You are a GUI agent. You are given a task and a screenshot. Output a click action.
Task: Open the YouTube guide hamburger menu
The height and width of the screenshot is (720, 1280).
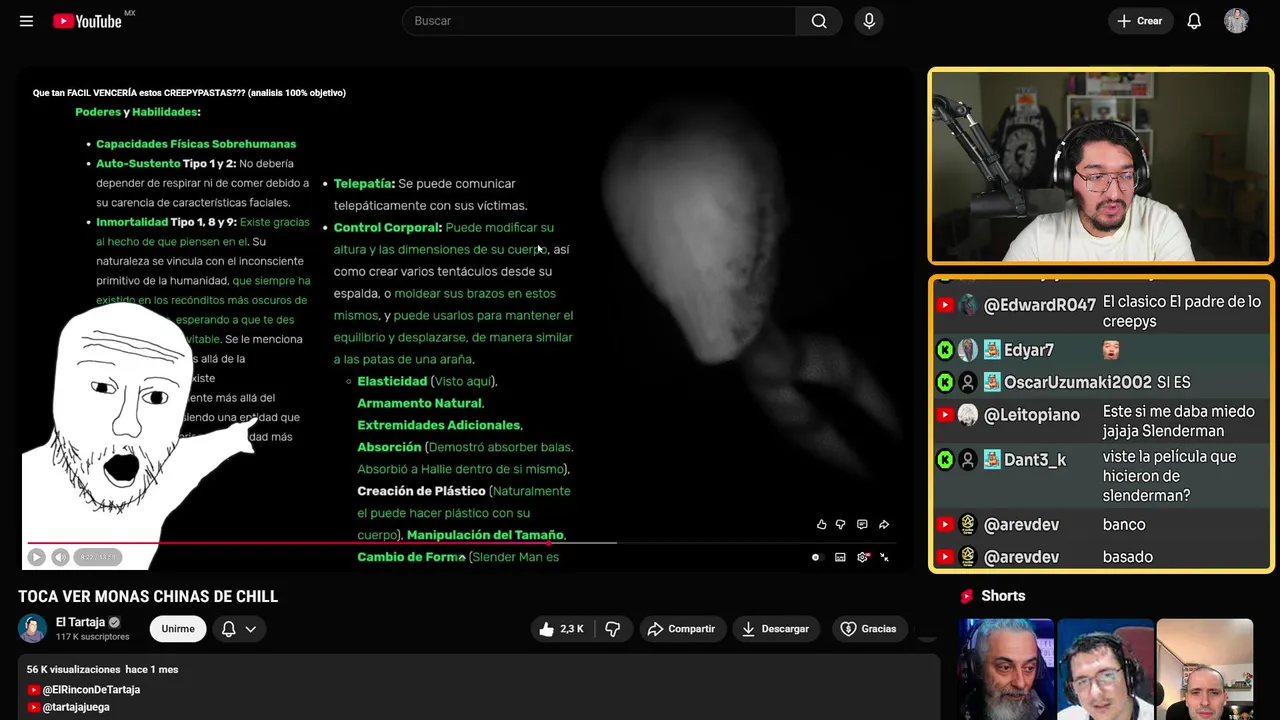(26, 21)
